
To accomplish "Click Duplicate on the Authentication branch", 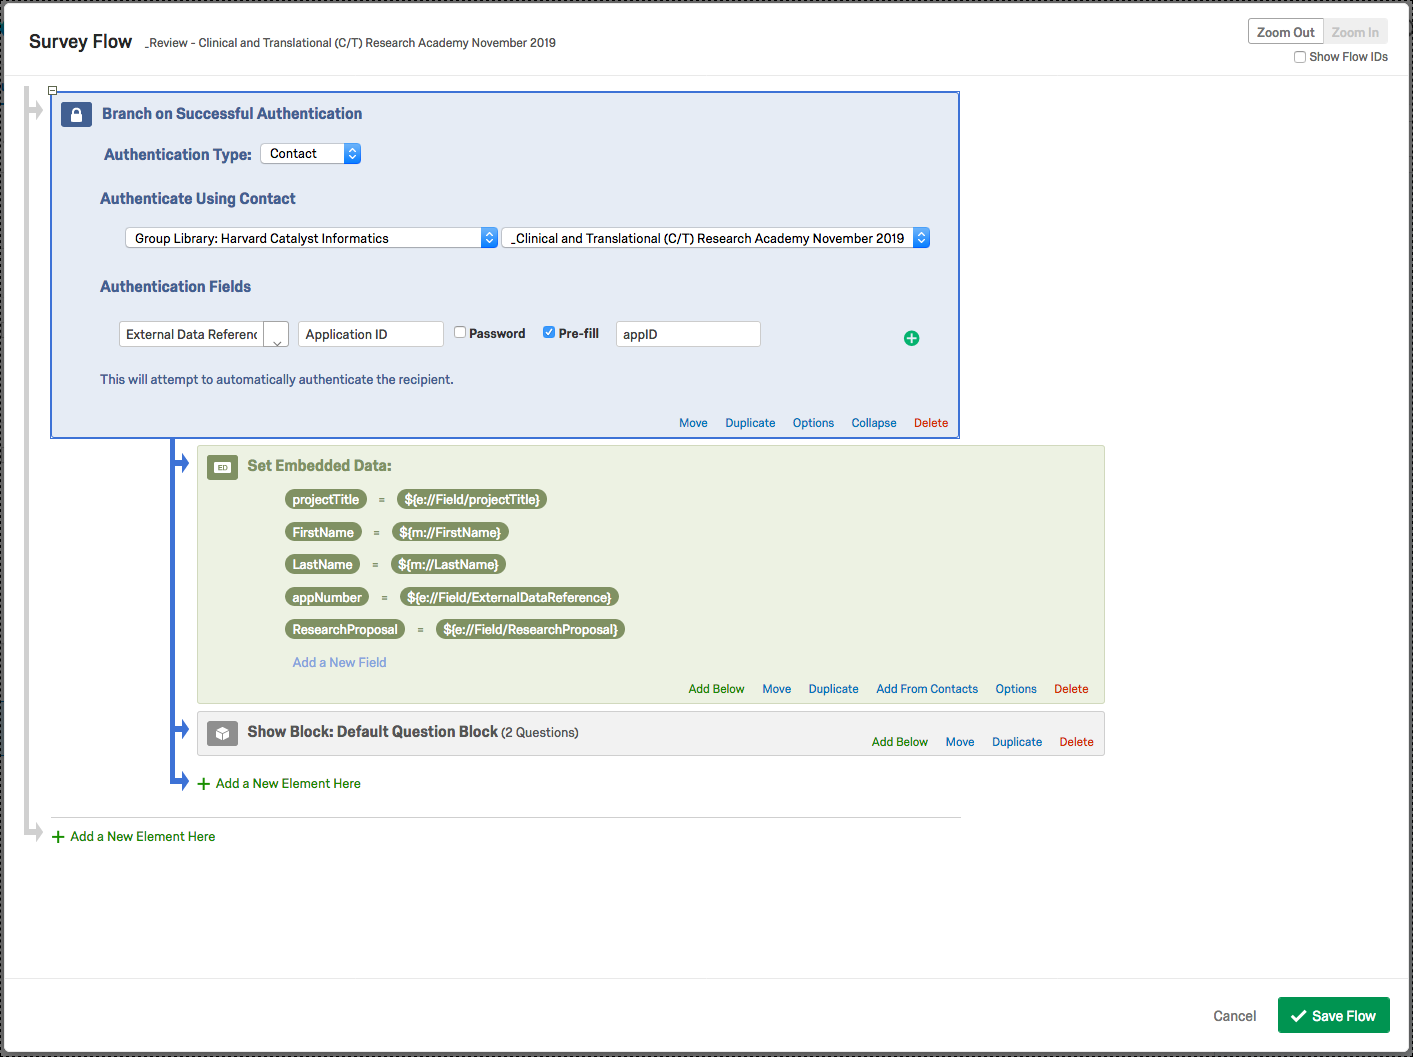I will 750,423.
